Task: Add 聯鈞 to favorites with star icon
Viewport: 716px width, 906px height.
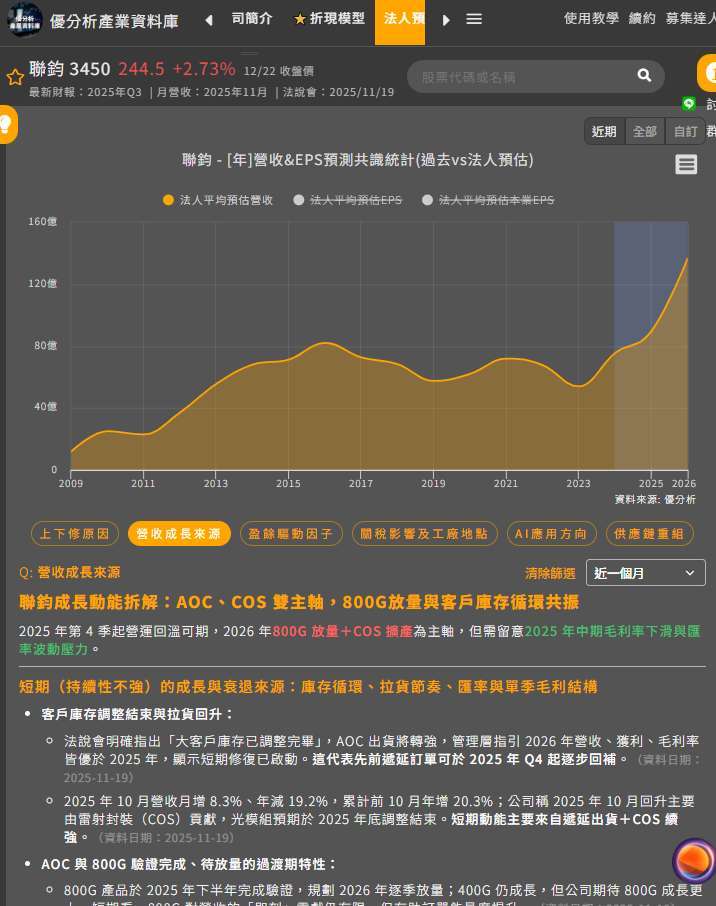Action: 15,77
